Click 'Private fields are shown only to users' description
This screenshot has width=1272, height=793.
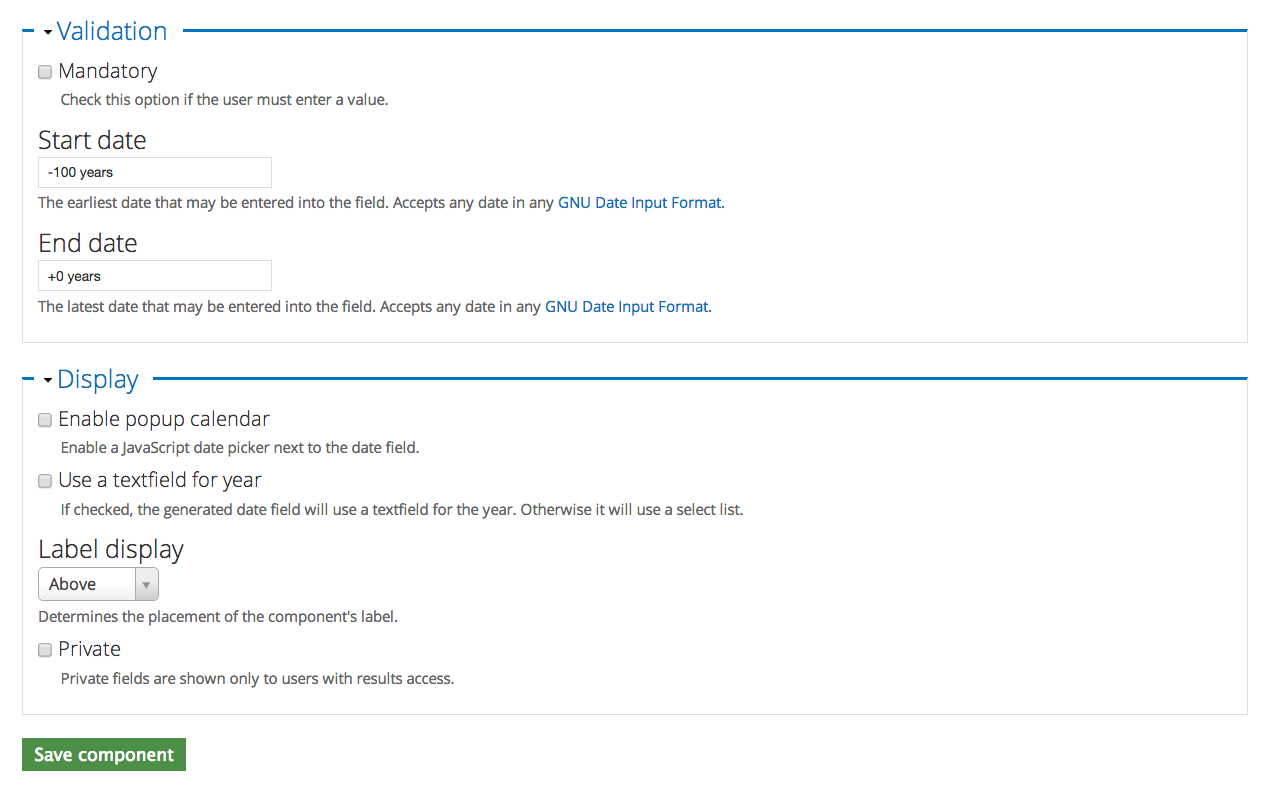coord(258,678)
